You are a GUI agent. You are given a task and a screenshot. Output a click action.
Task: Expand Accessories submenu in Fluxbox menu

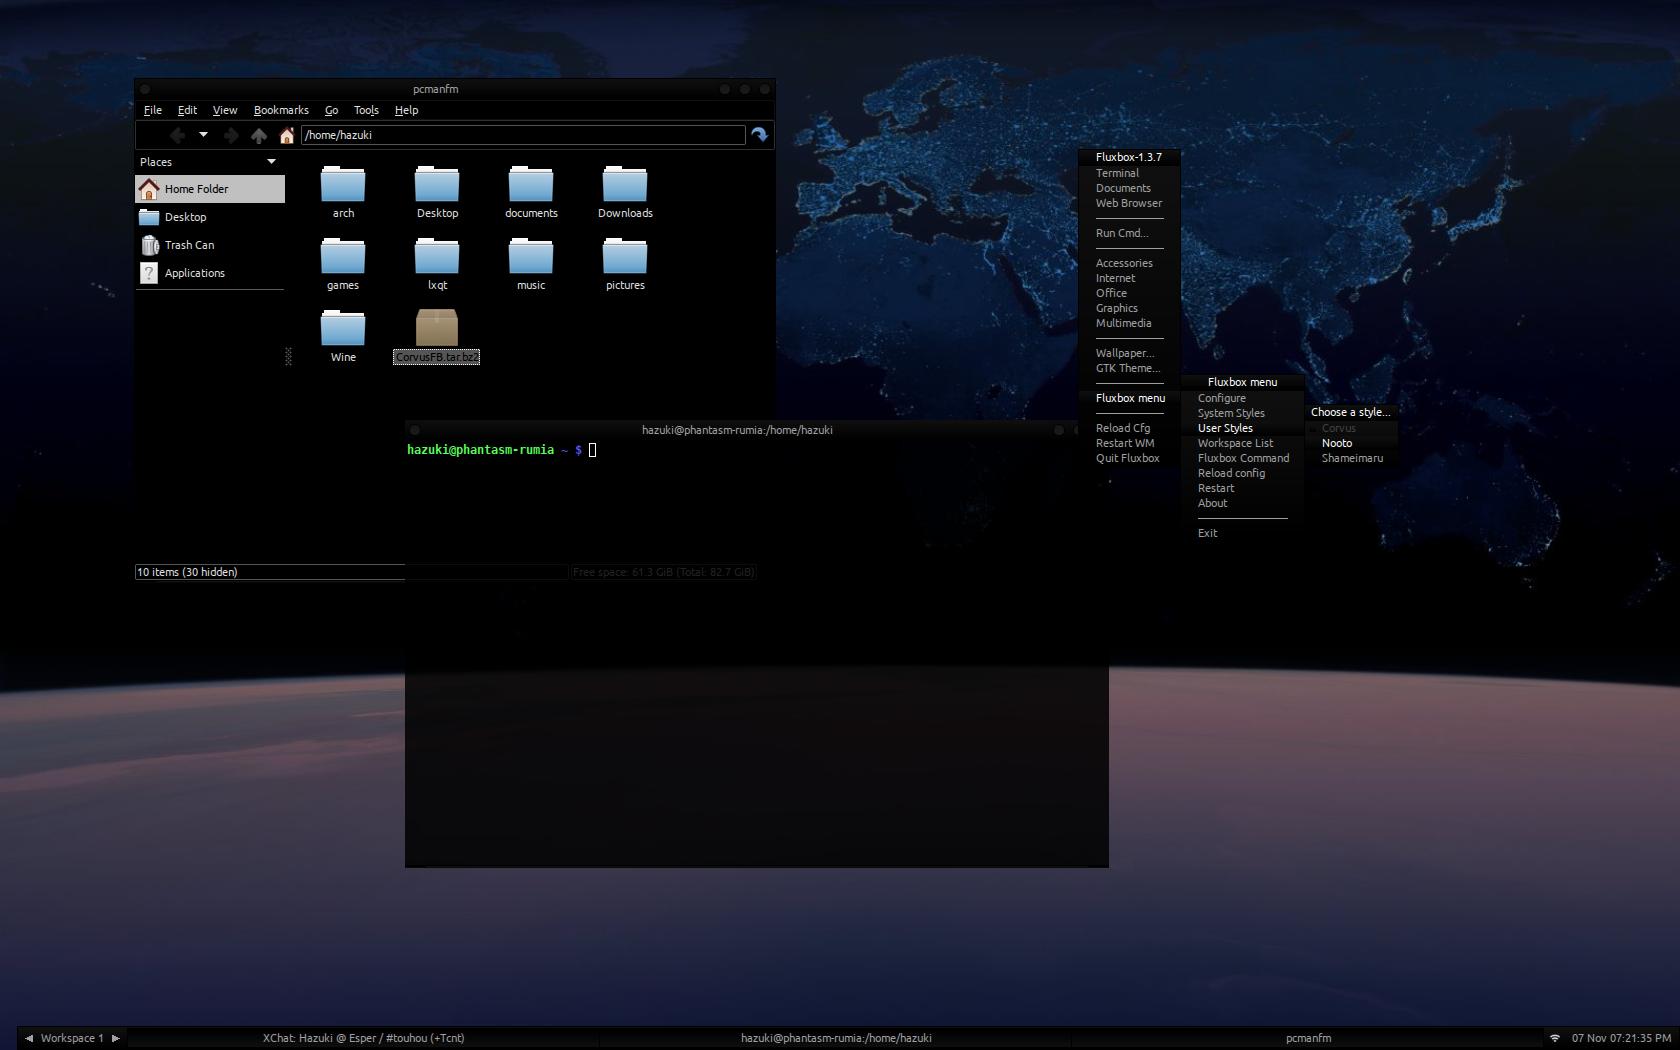click(1130, 263)
